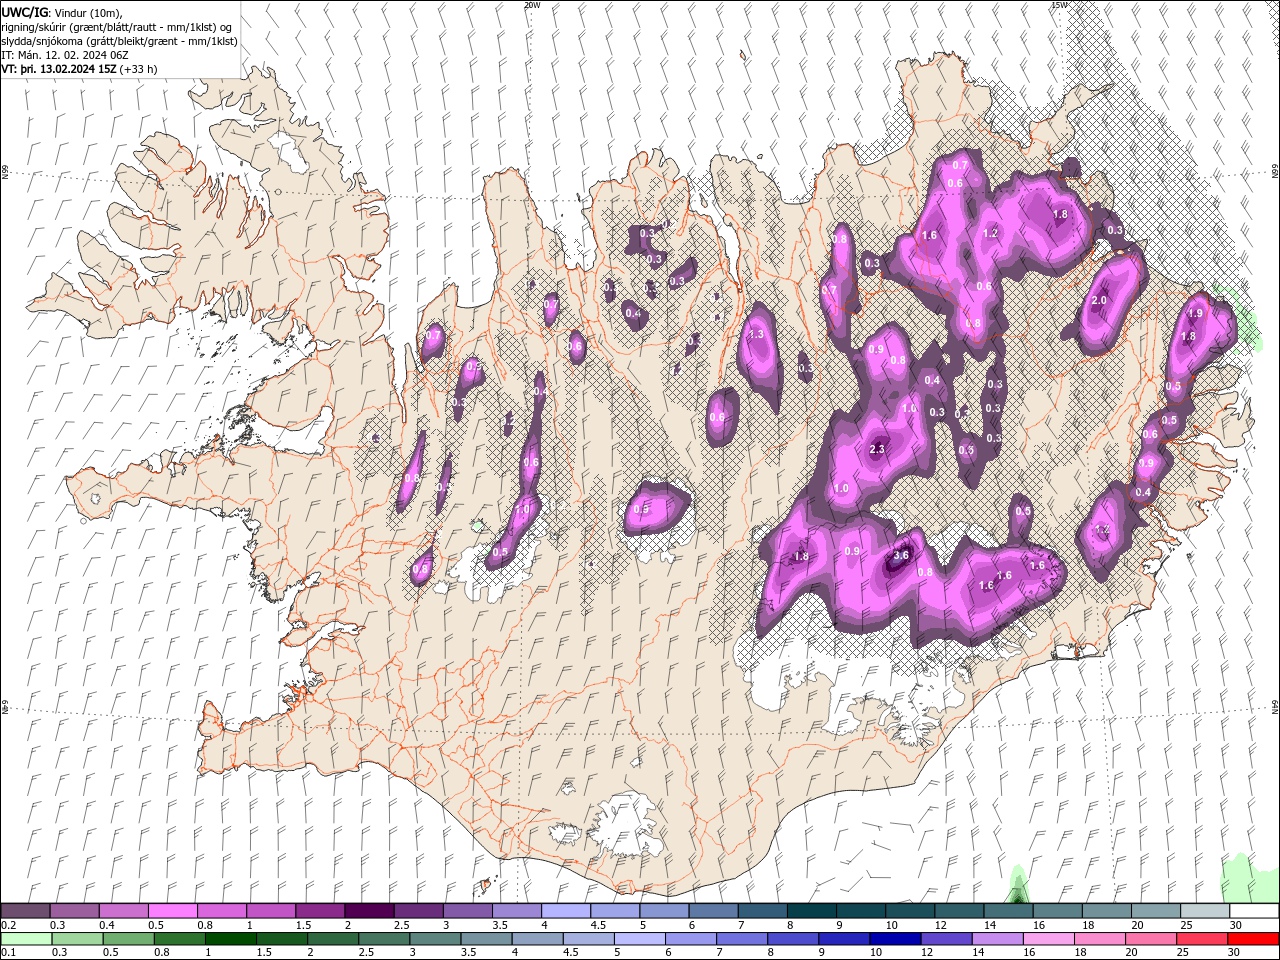The height and width of the screenshot is (960, 1280).
Task: Click the snowfall maximum value '3.6'
Action: pos(900,556)
